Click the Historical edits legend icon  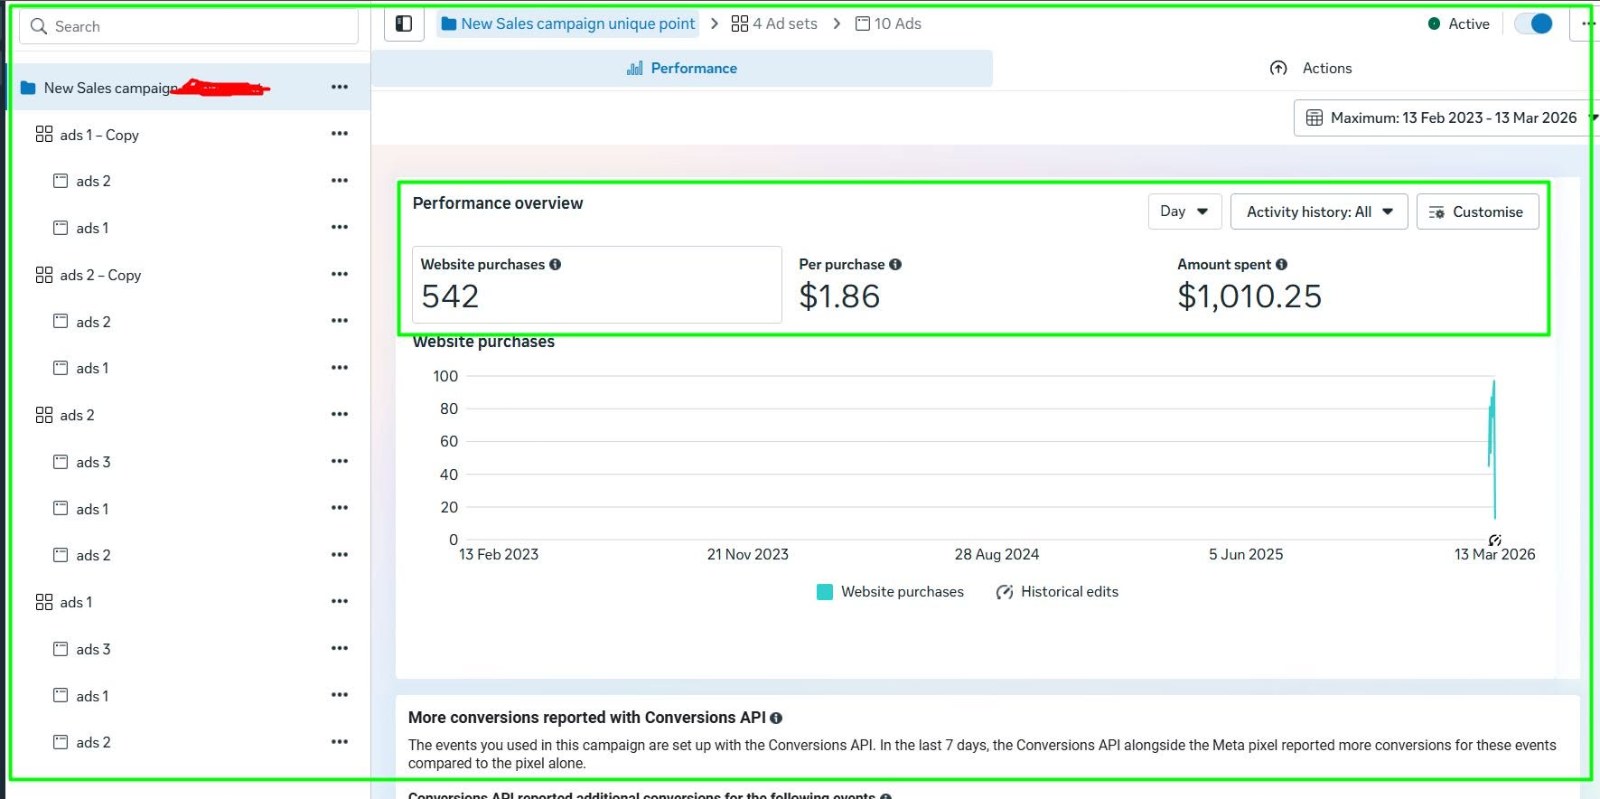tap(1005, 592)
